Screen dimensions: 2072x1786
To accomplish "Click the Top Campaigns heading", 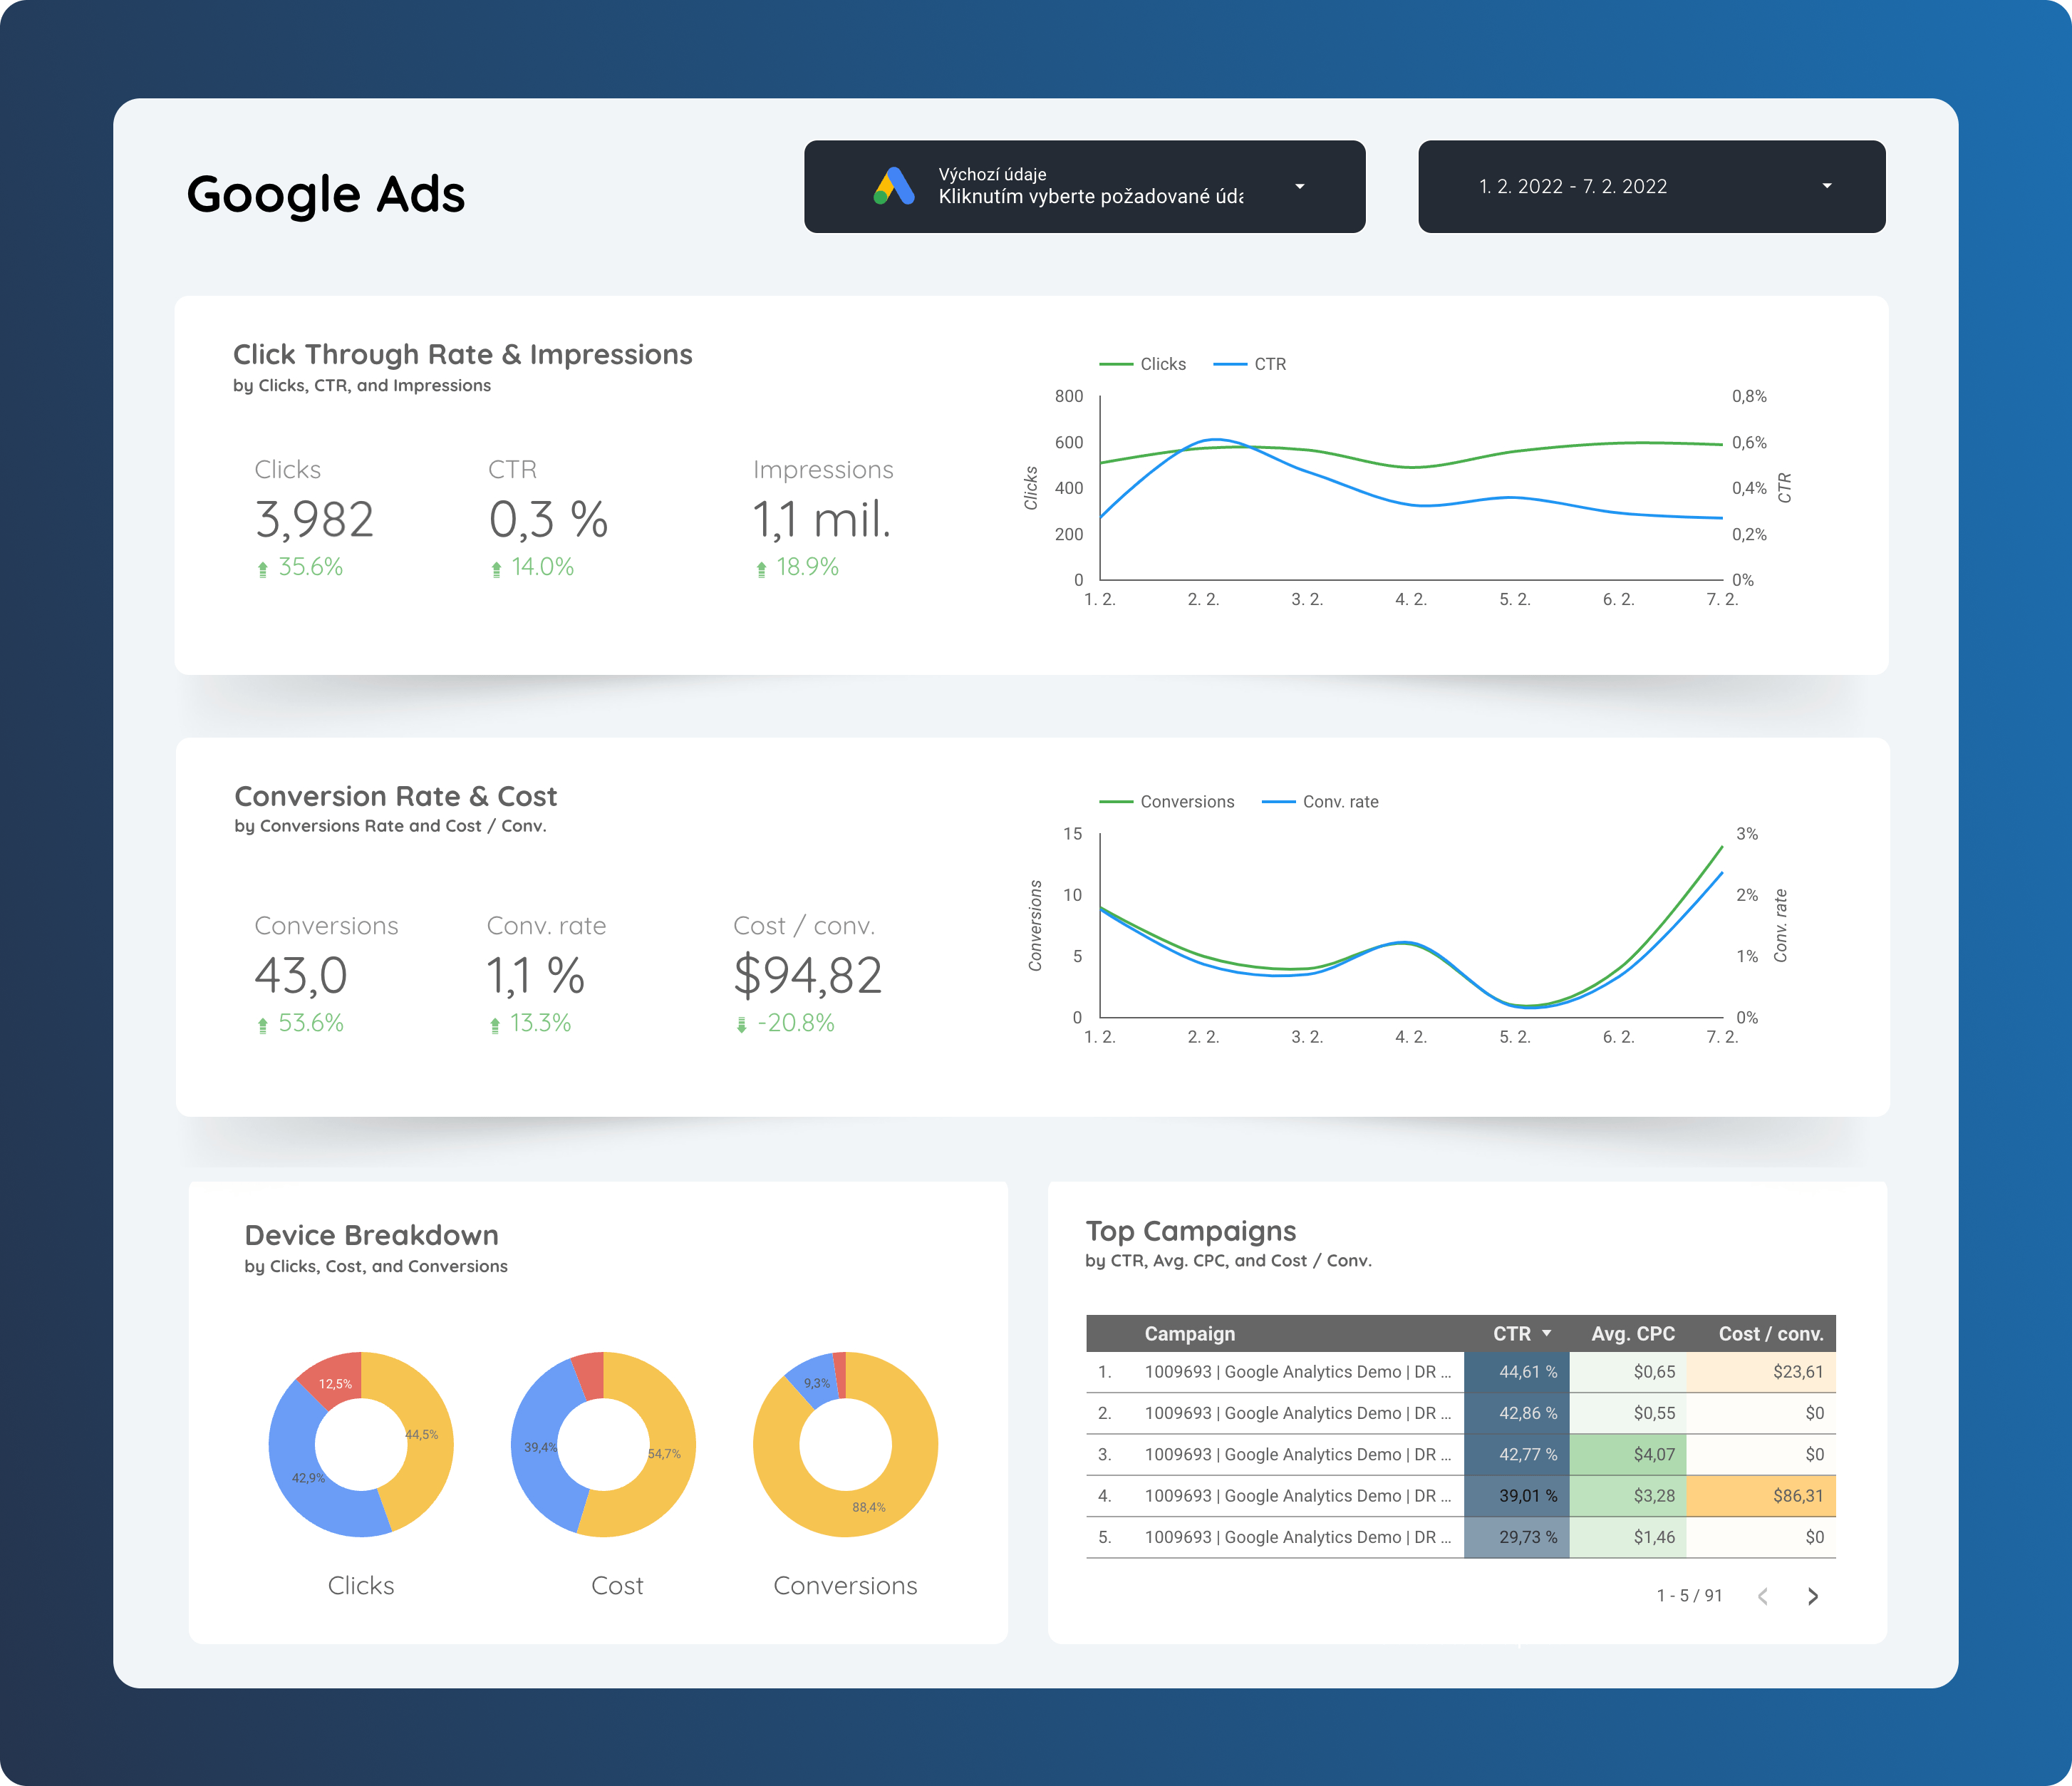I will click(1191, 1231).
